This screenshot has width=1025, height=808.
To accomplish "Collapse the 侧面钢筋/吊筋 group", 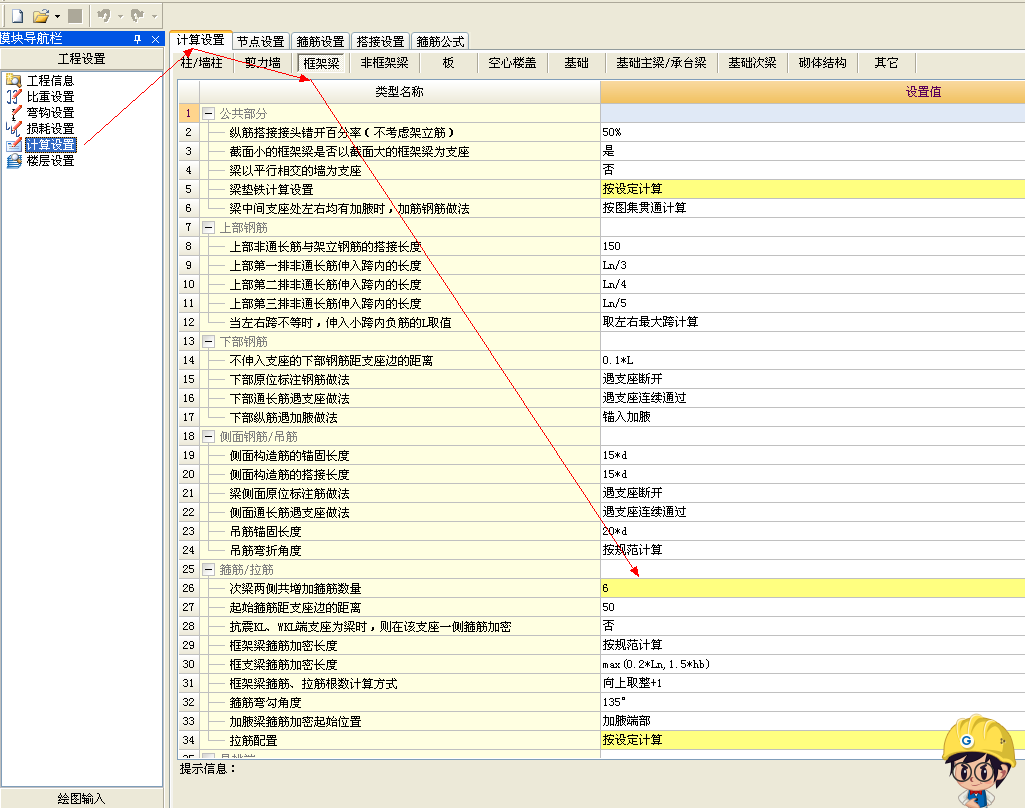I will tap(209, 437).
